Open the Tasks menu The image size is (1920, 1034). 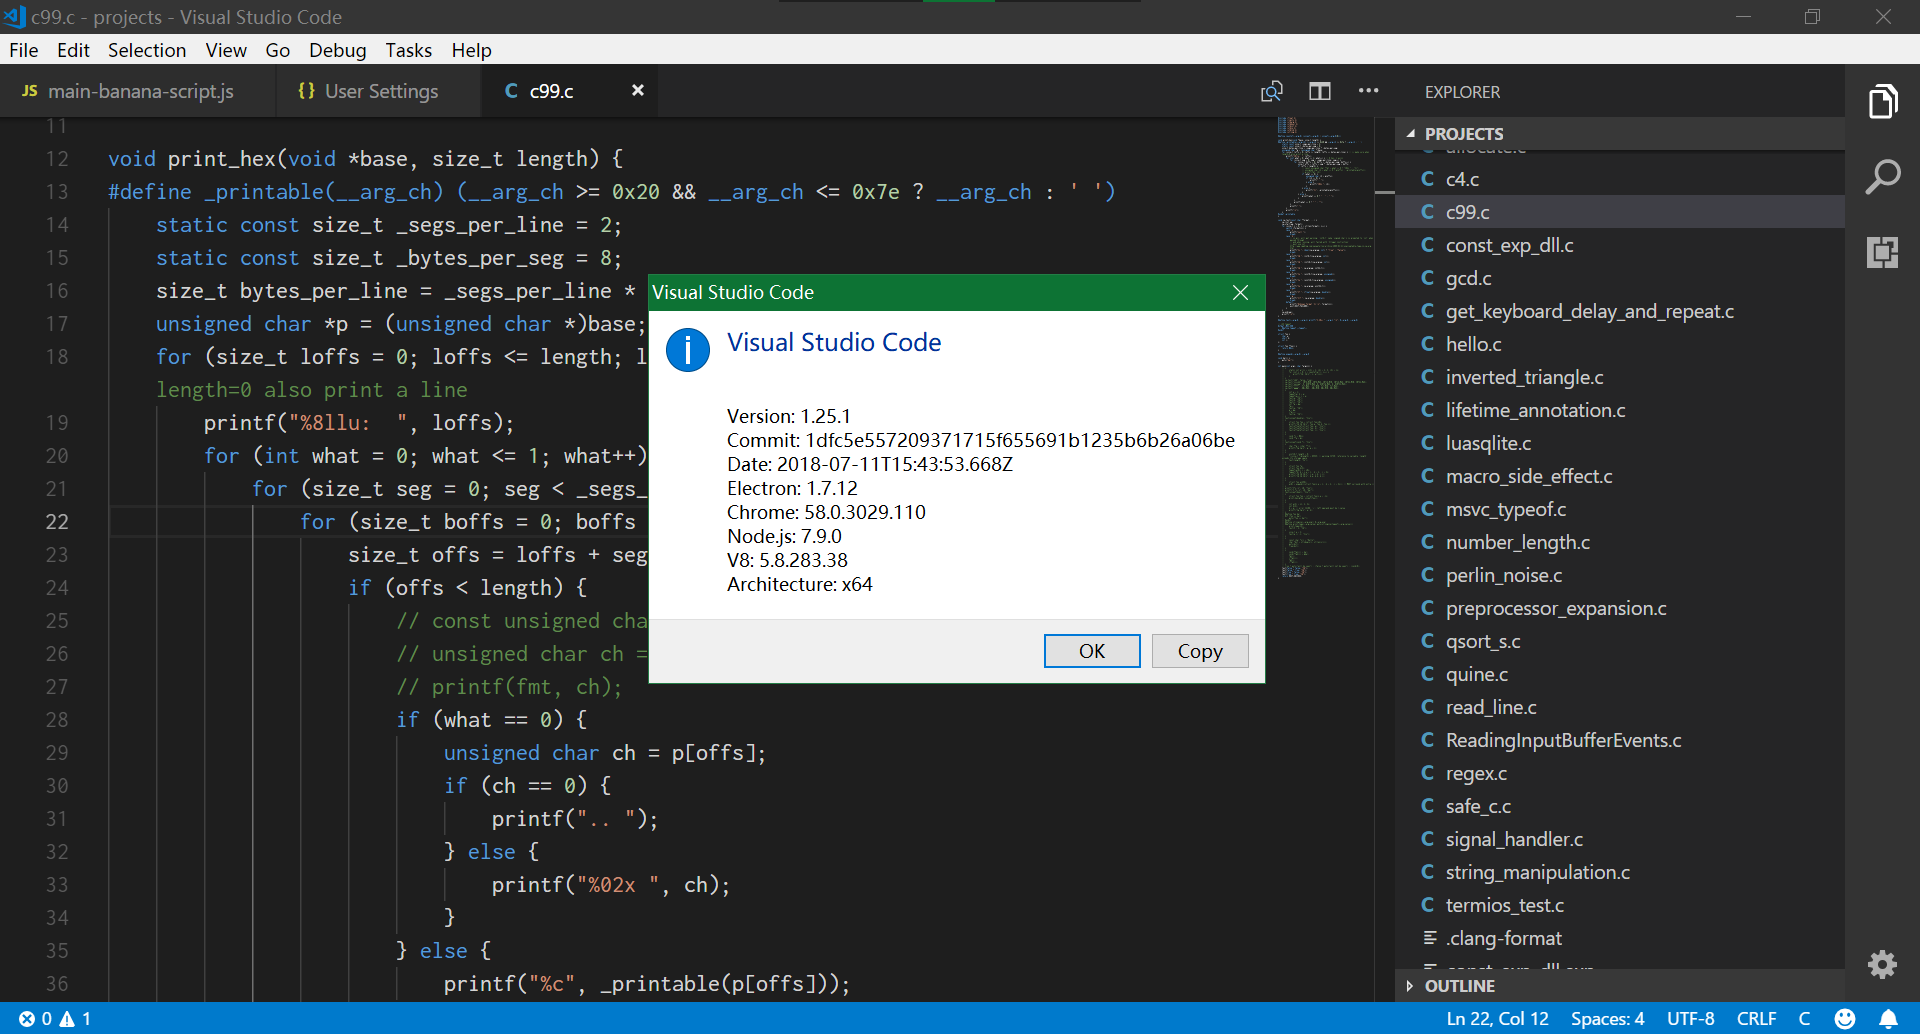point(408,50)
